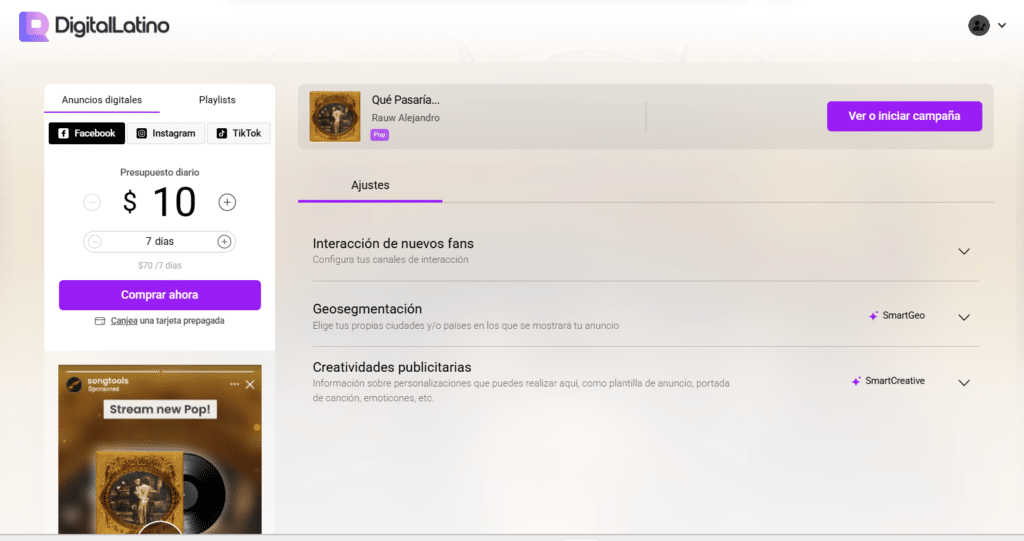This screenshot has height=541, width=1024.
Task: Expand the Geosegmentación section
Action: click(963, 317)
